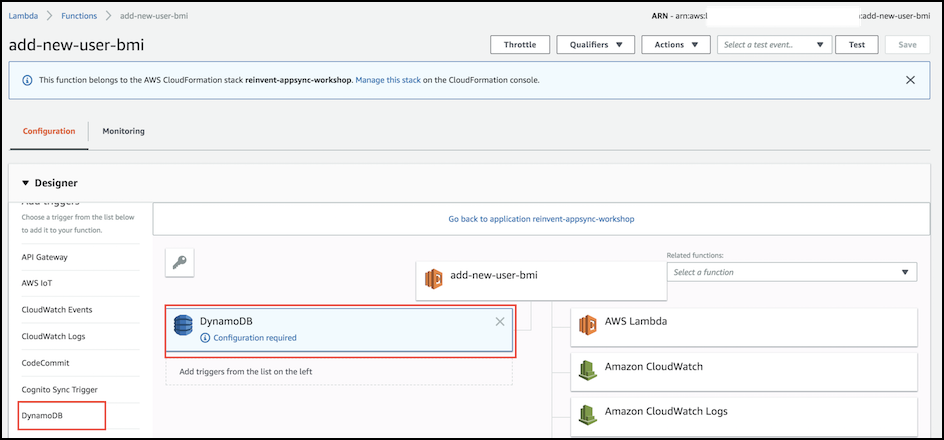Image resolution: width=944 pixels, height=440 pixels.
Task: Click the Manage this stack link
Action: click(388, 79)
